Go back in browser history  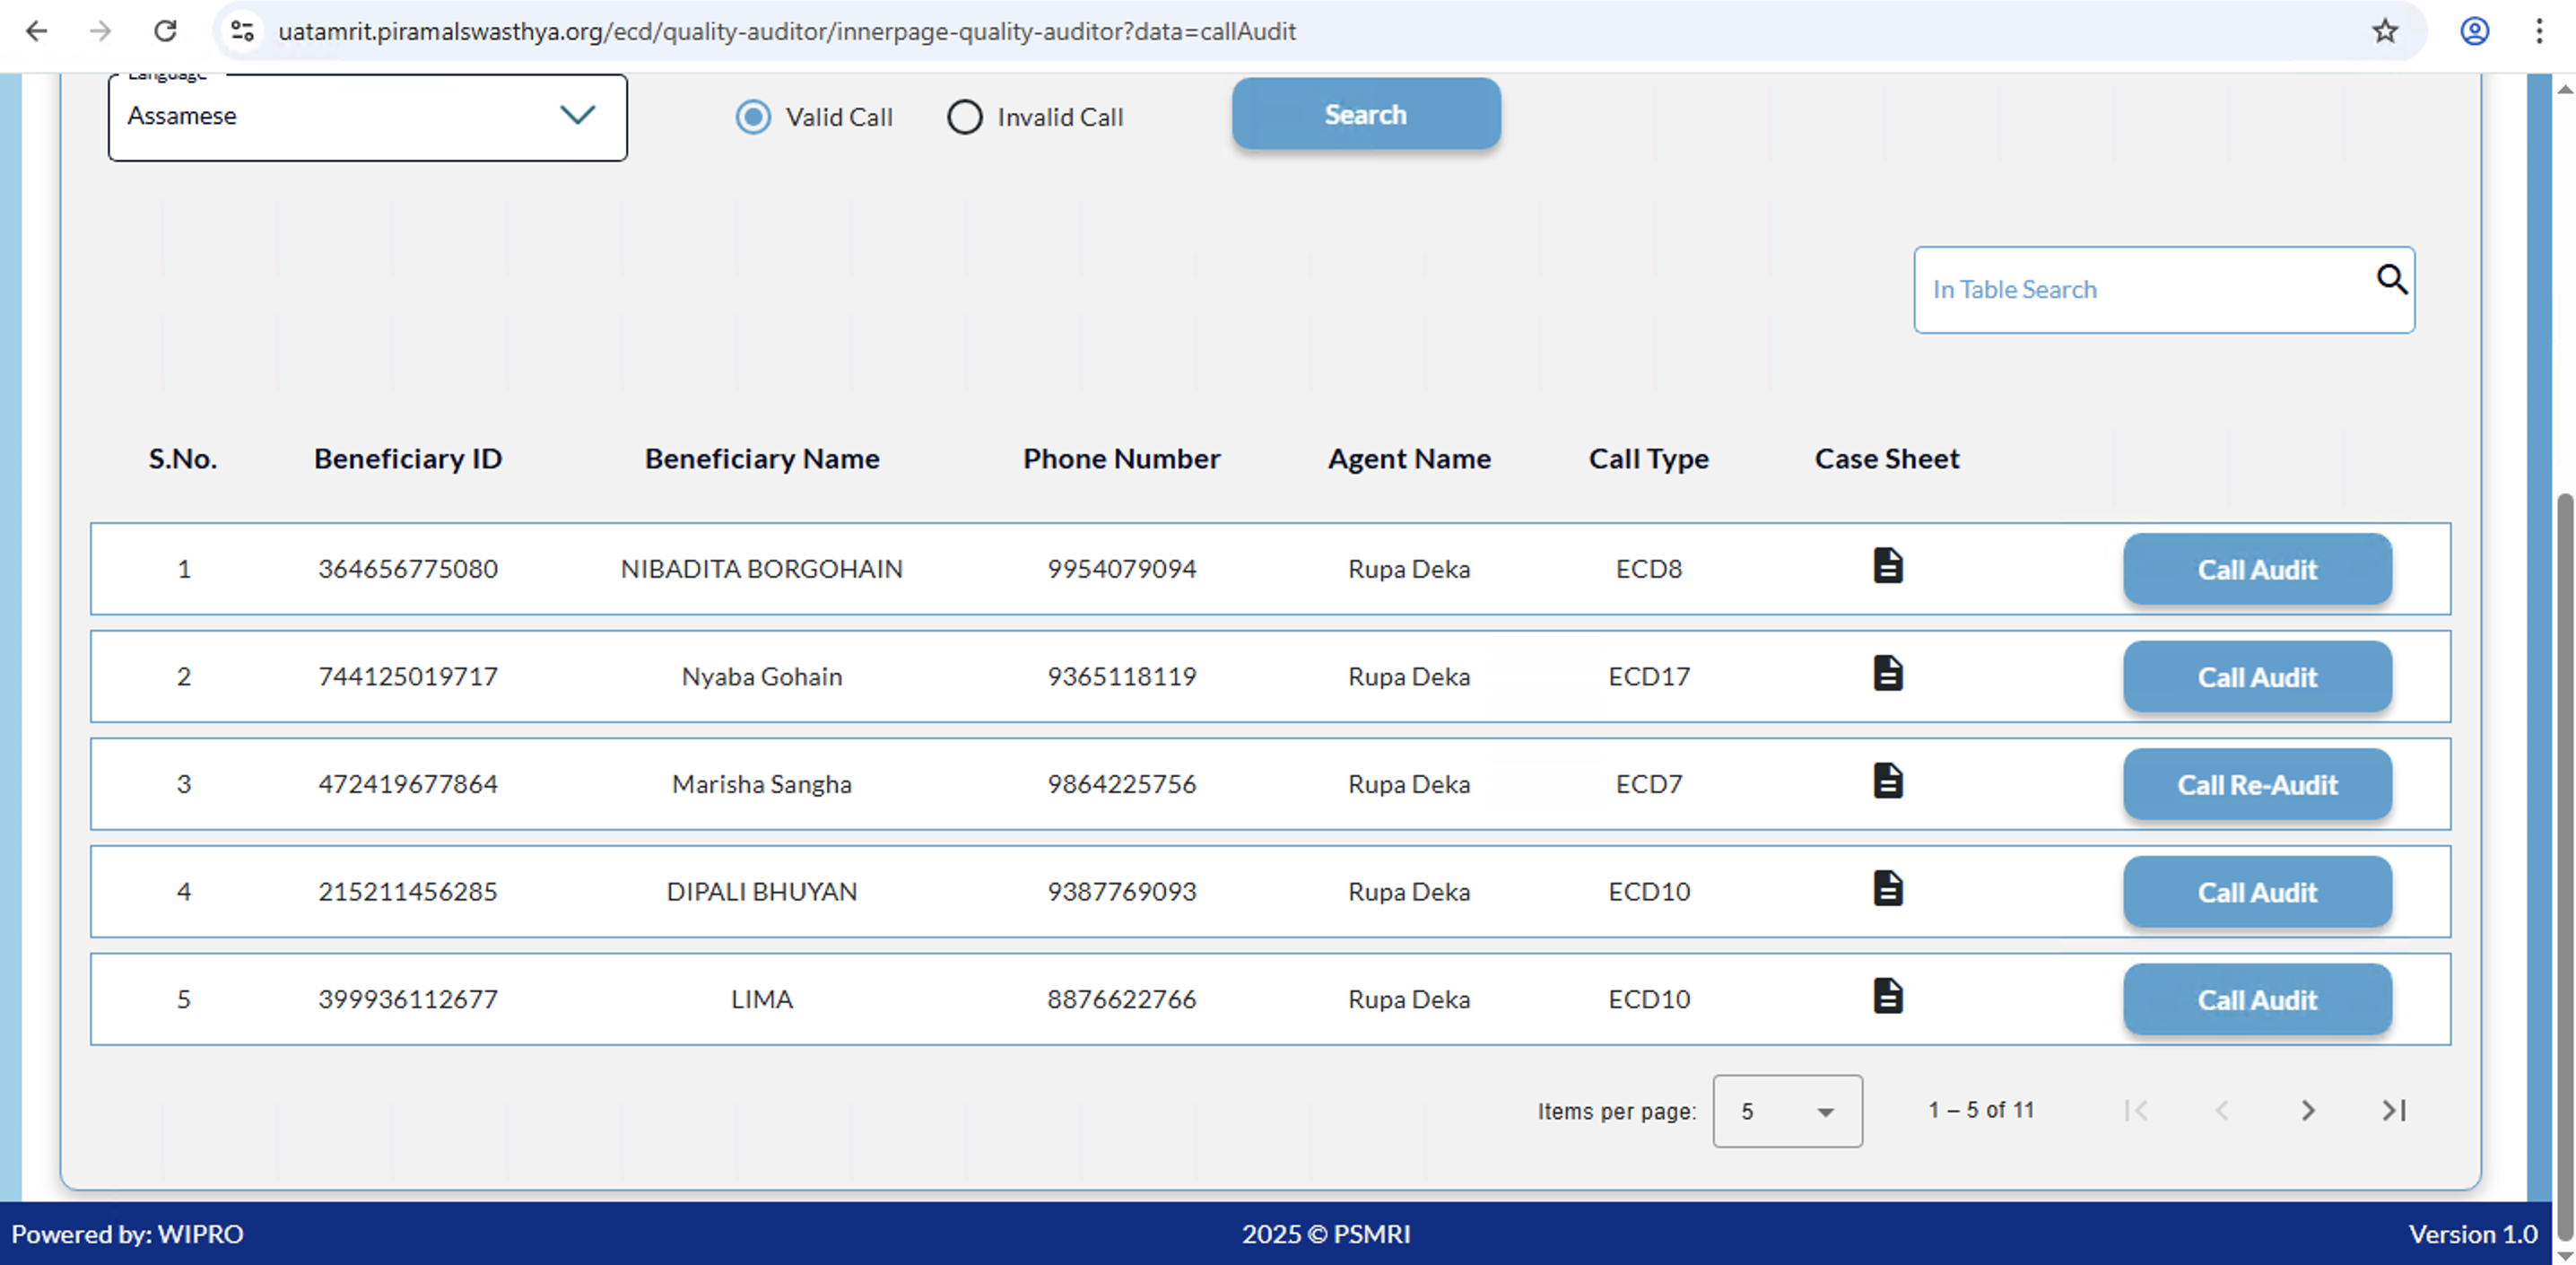click(36, 31)
